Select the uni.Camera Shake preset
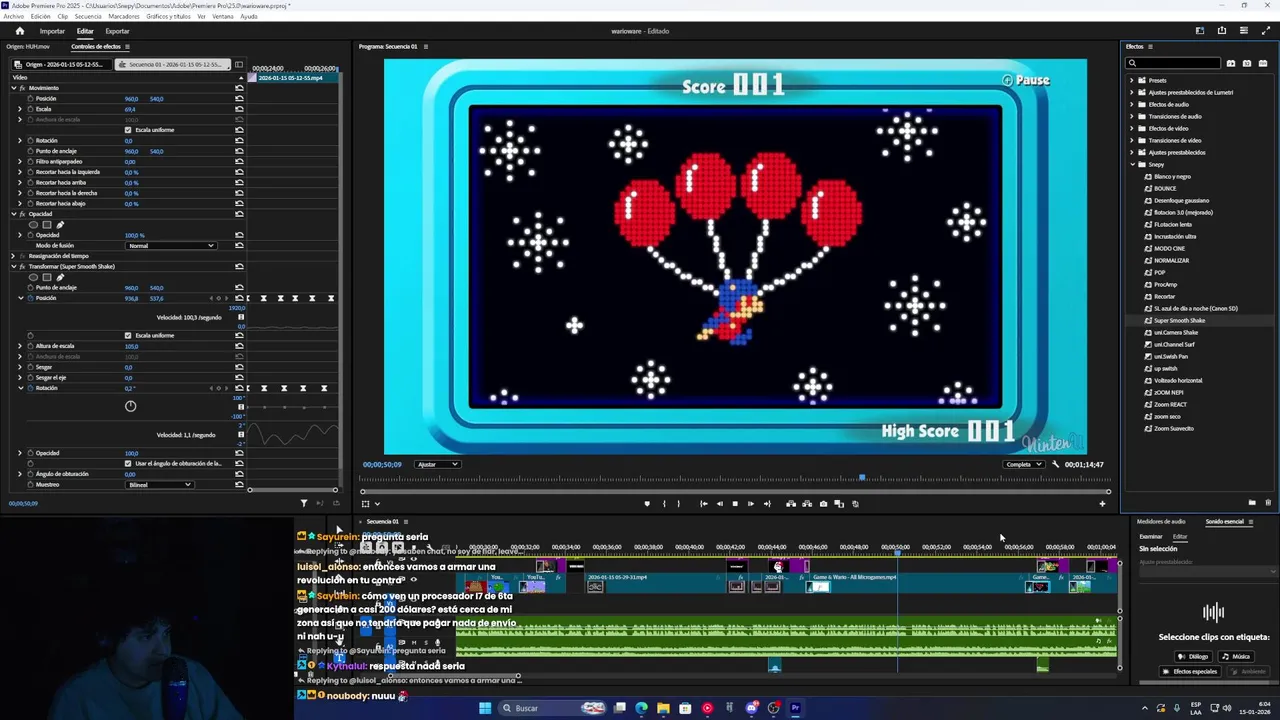Viewport: 1280px width, 720px height. pyautogui.click(x=1176, y=332)
